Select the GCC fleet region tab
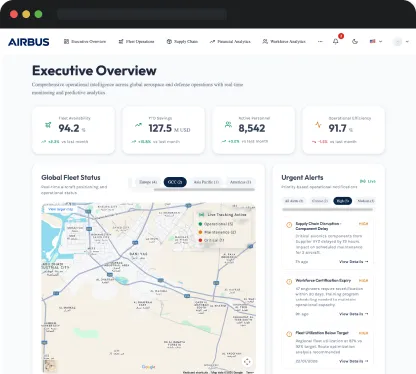The image size is (416, 374). (175, 182)
